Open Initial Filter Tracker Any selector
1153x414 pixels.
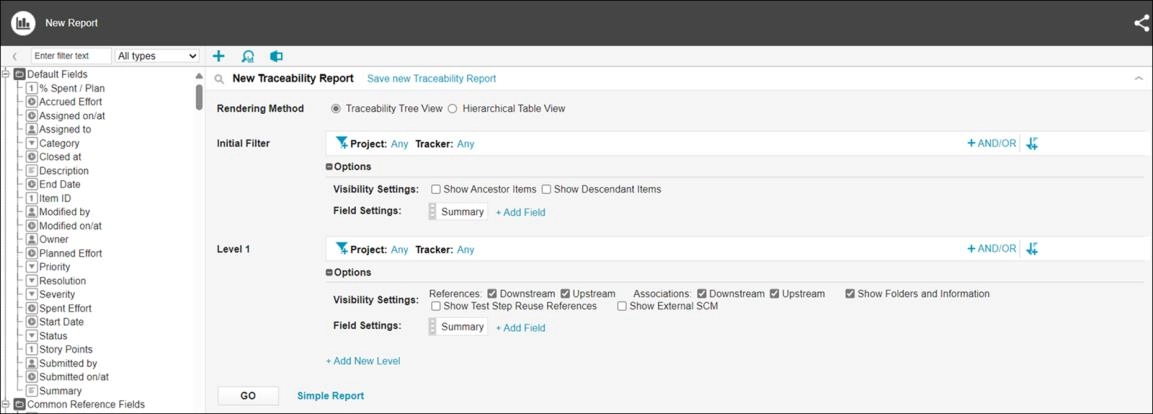pos(465,144)
